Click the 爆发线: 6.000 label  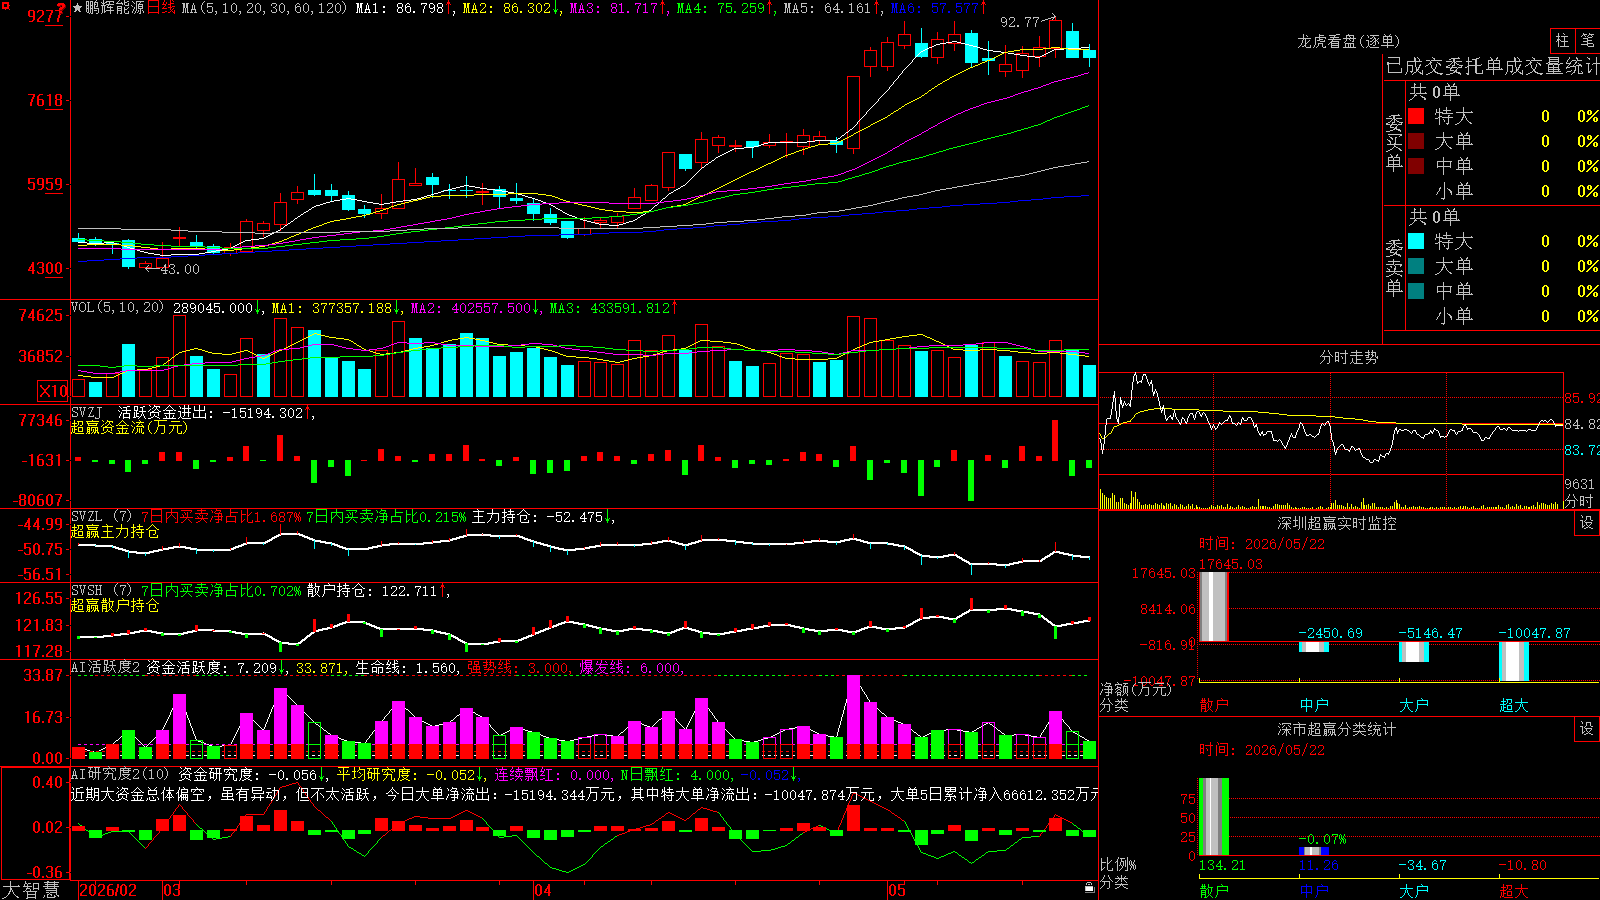(631, 668)
